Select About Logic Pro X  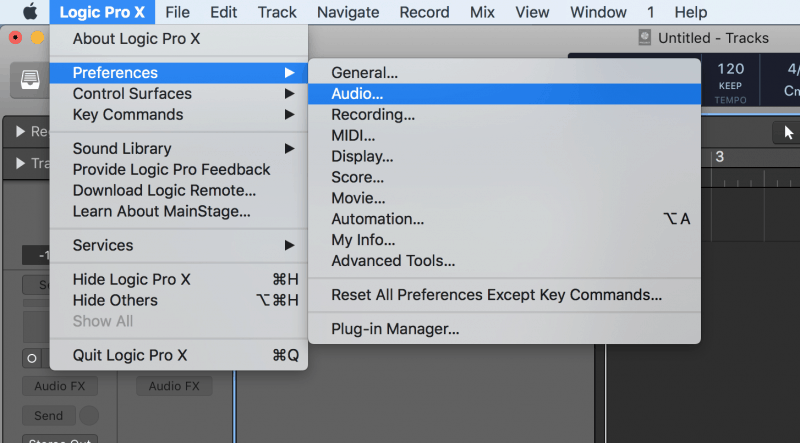click(179, 39)
